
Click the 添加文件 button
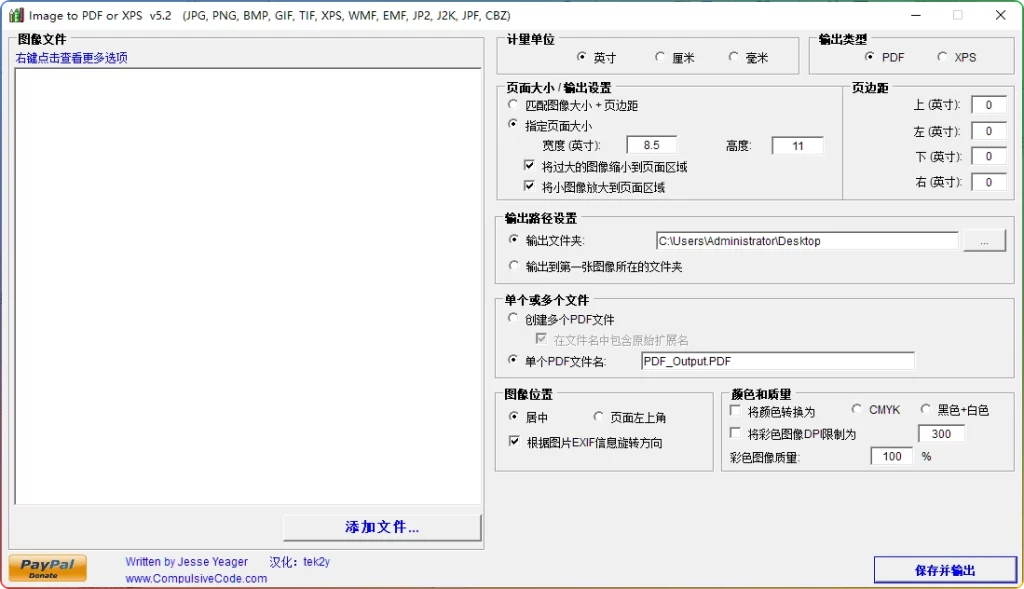[x=381, y=527]
